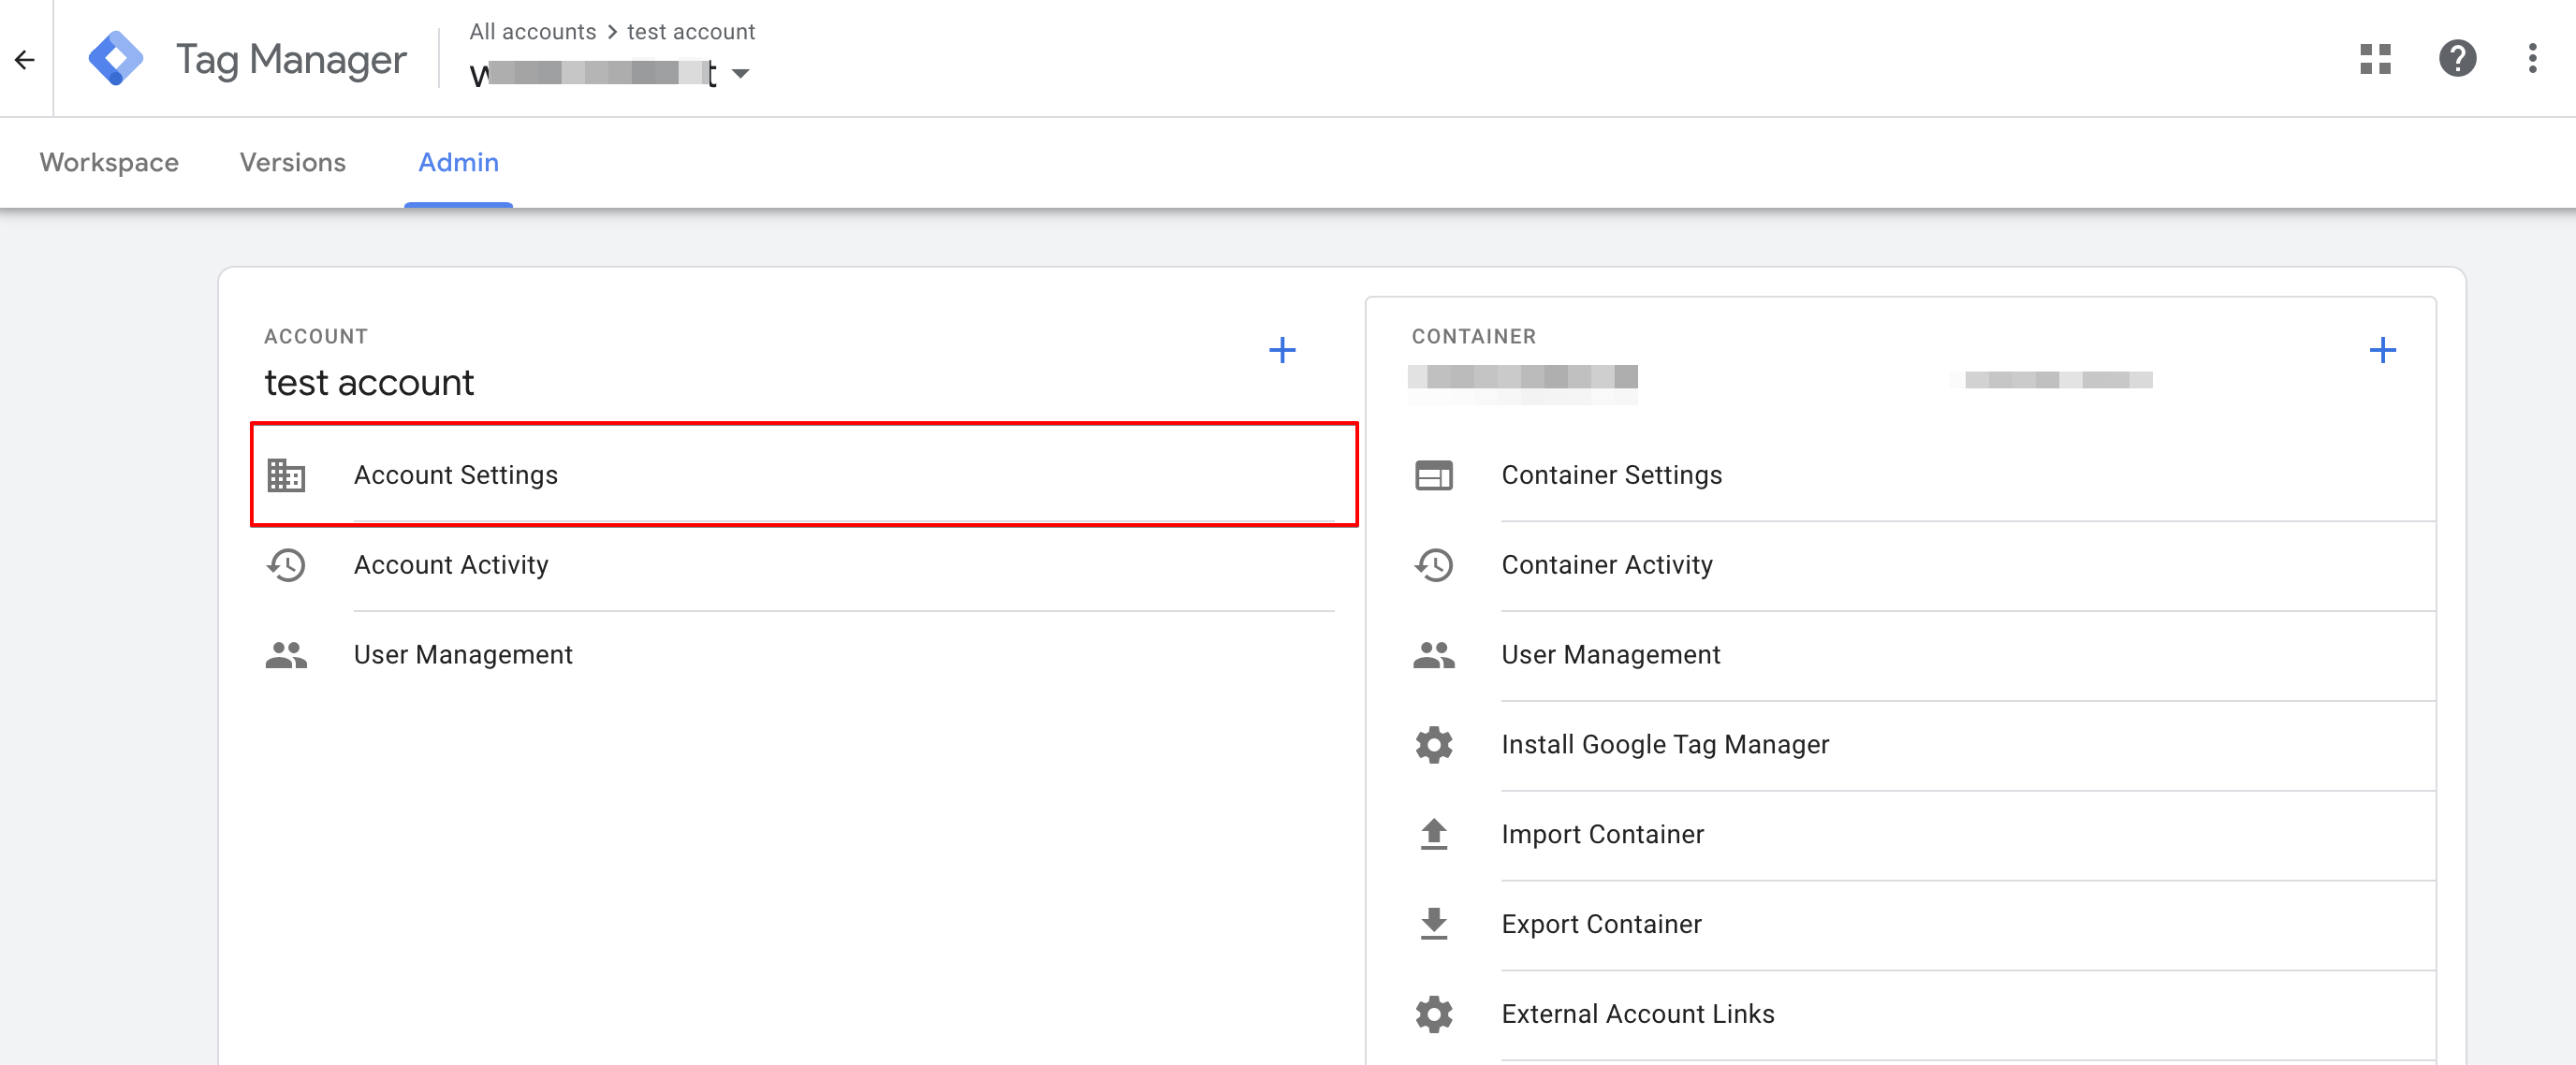Open the Google apps grid icon

pos(2375,59)
